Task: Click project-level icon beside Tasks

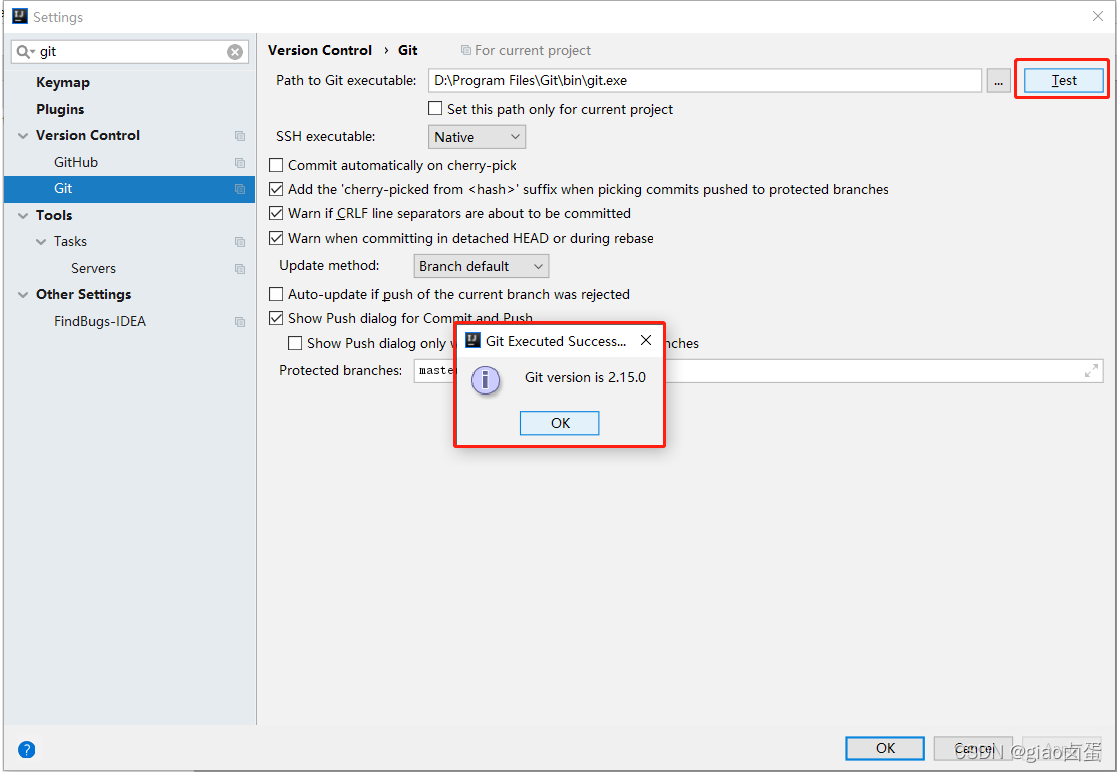Action: [240, 242]
